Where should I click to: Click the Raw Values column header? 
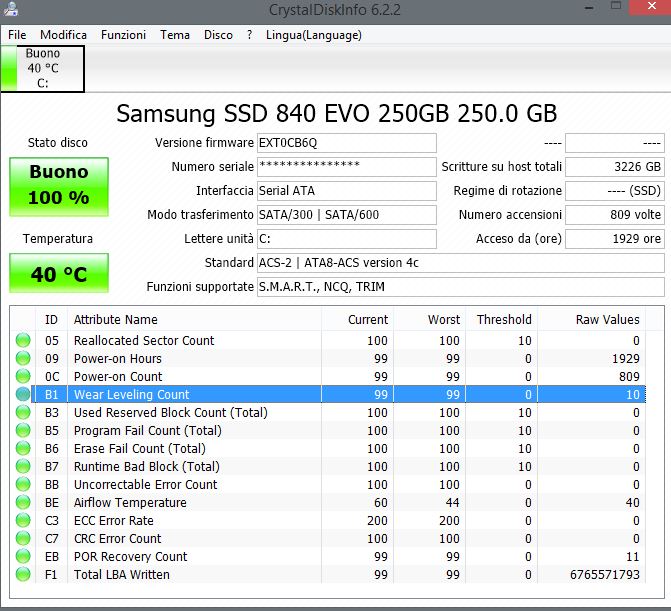[591, 320]
